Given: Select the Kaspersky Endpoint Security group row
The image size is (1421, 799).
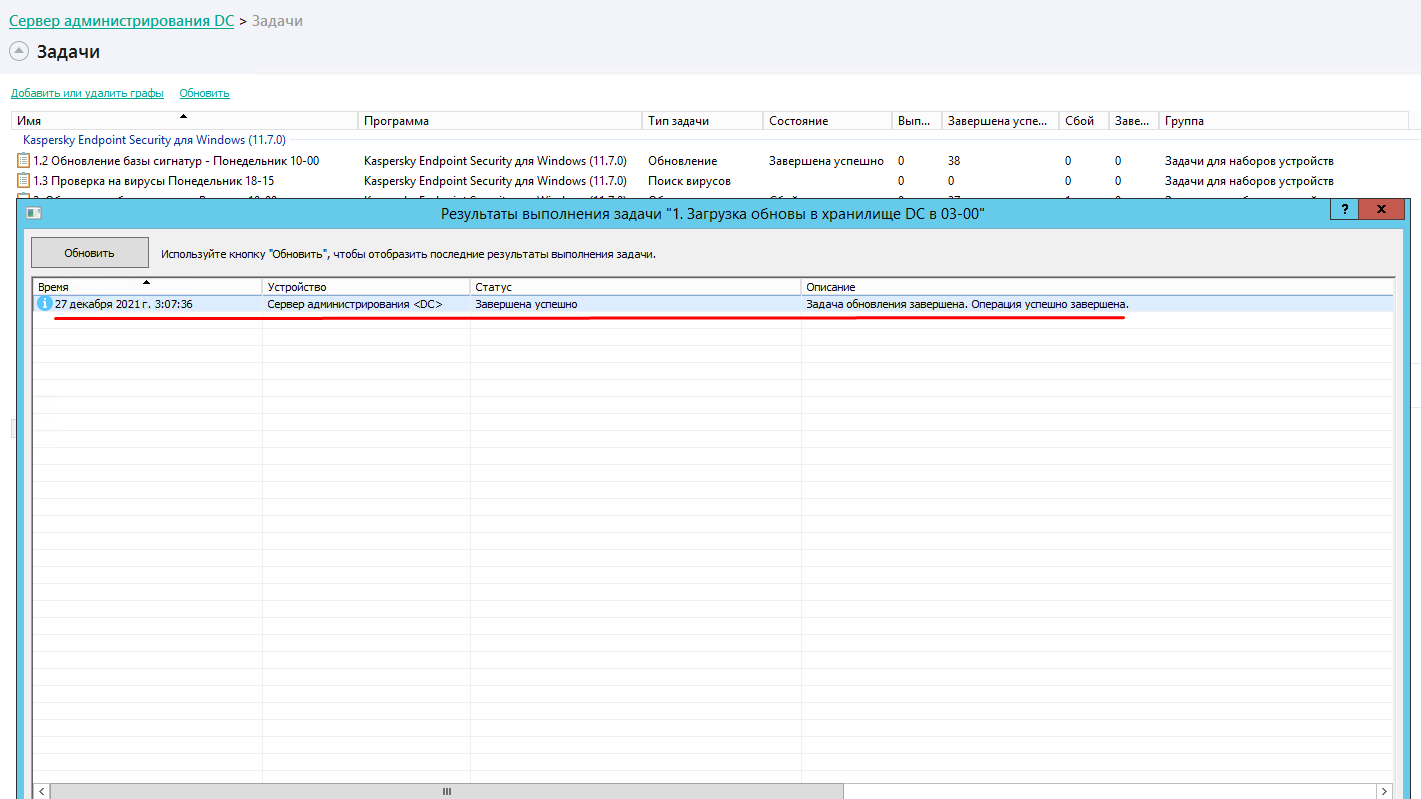Looking at the screenshot, I should 154,140.
